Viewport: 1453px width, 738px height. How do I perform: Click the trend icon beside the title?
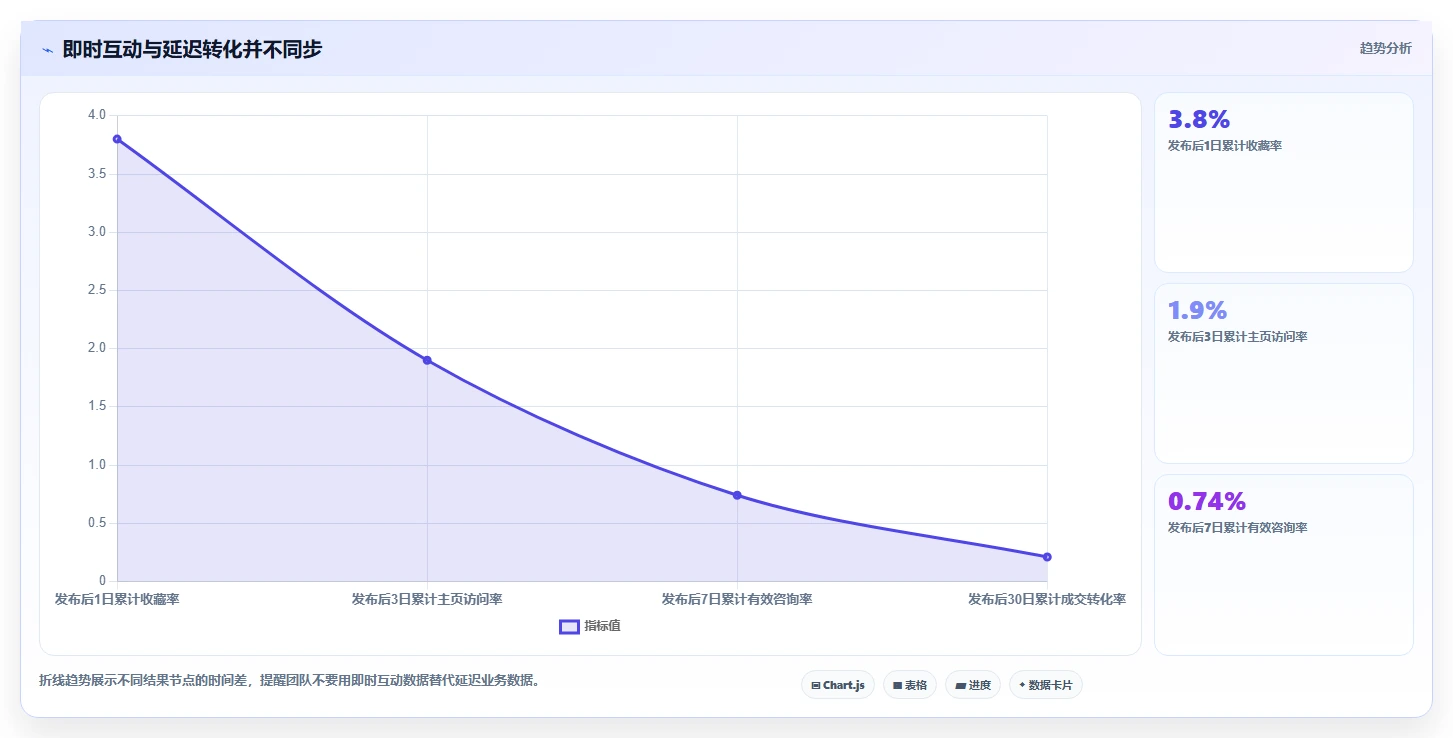[x=47, y=49]
